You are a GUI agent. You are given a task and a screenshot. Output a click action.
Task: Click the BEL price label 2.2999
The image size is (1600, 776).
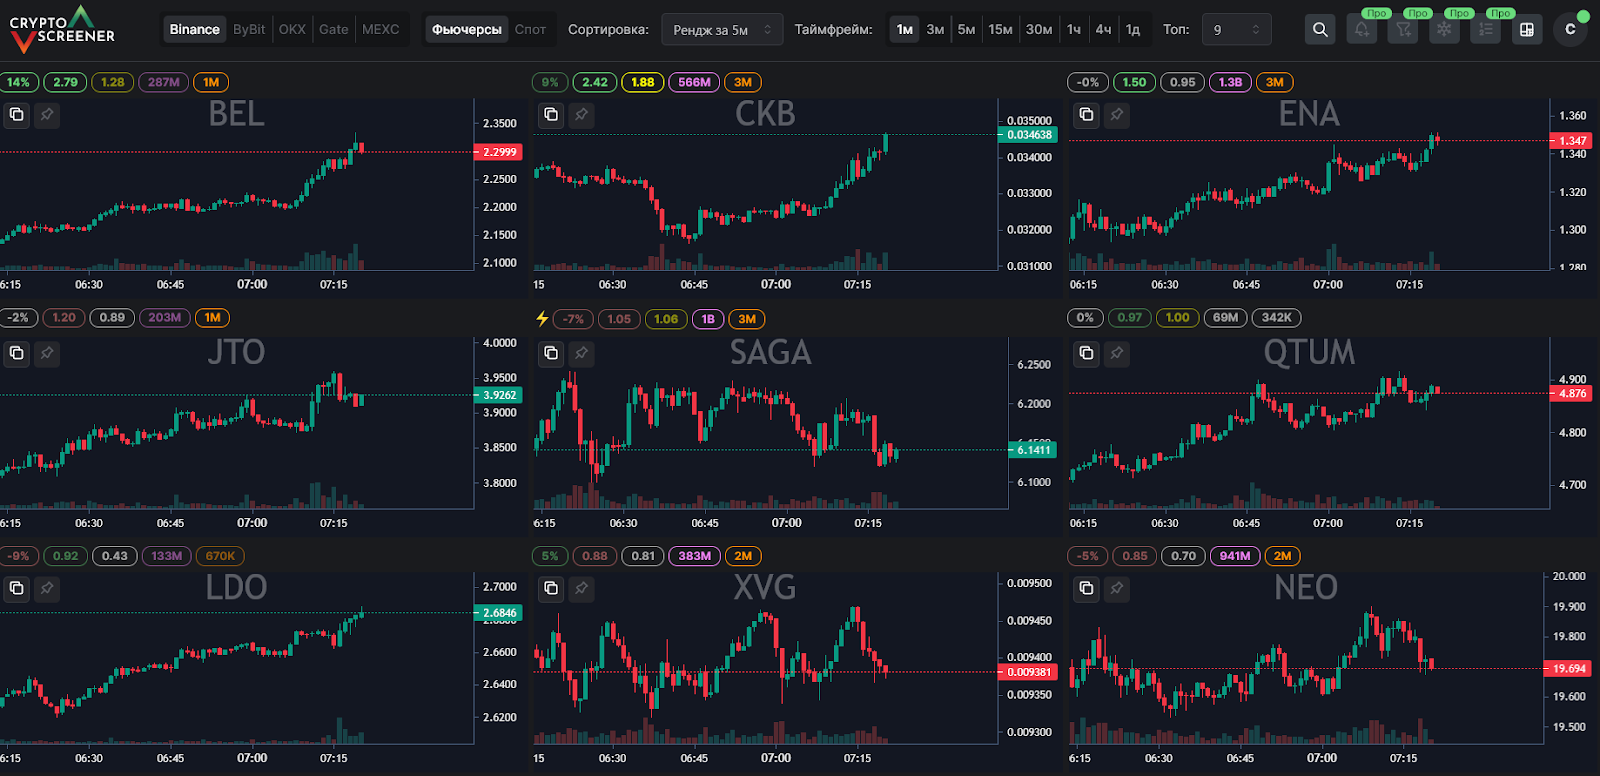[x=498, y=152]
